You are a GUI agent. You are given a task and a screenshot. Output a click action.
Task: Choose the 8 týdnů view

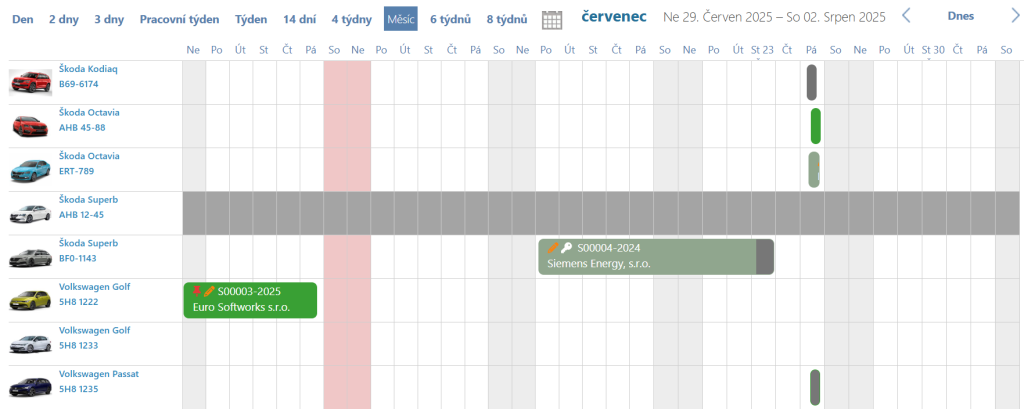pos(507,19)
